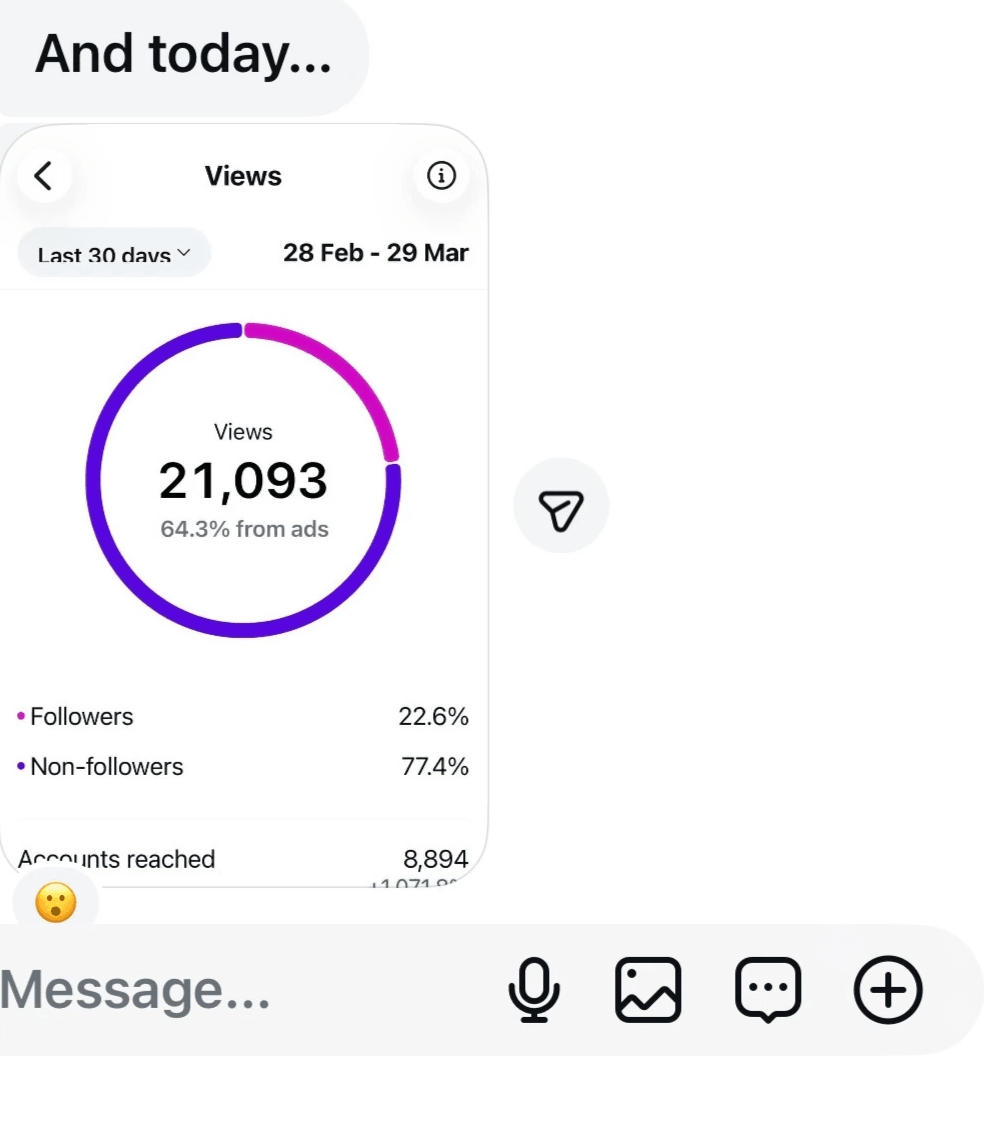Expand the Last 30 days dropdown
984x1139 pixels.
click(x=114, y=254)
